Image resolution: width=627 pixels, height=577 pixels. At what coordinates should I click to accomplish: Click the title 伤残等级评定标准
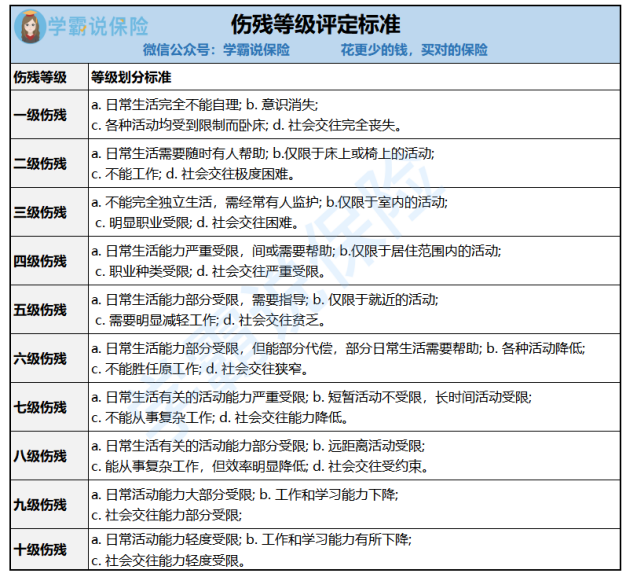coord(315,25)
